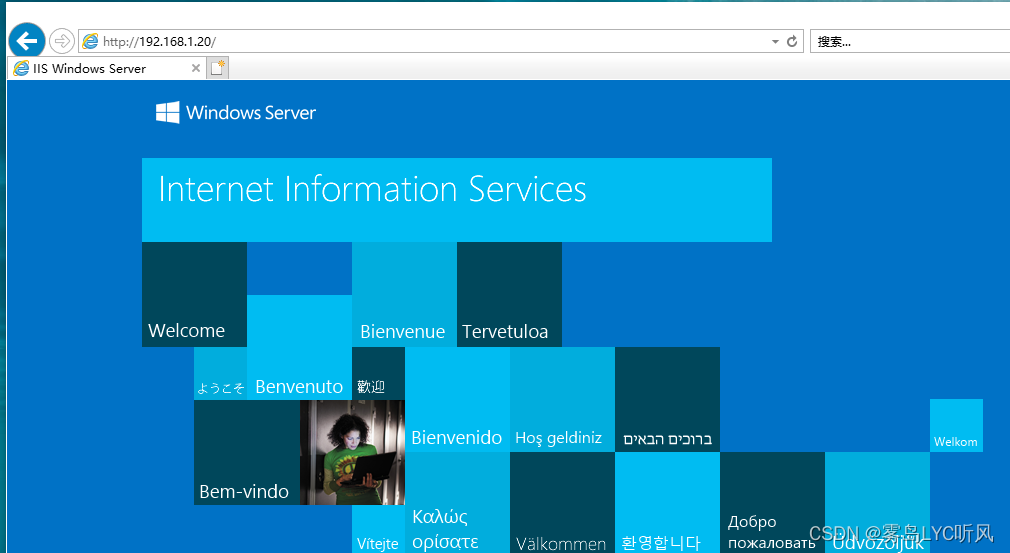This screenshot has height=553, width=1010.
Task: Select the Benvenuto tile
Action: coord(300,348)
